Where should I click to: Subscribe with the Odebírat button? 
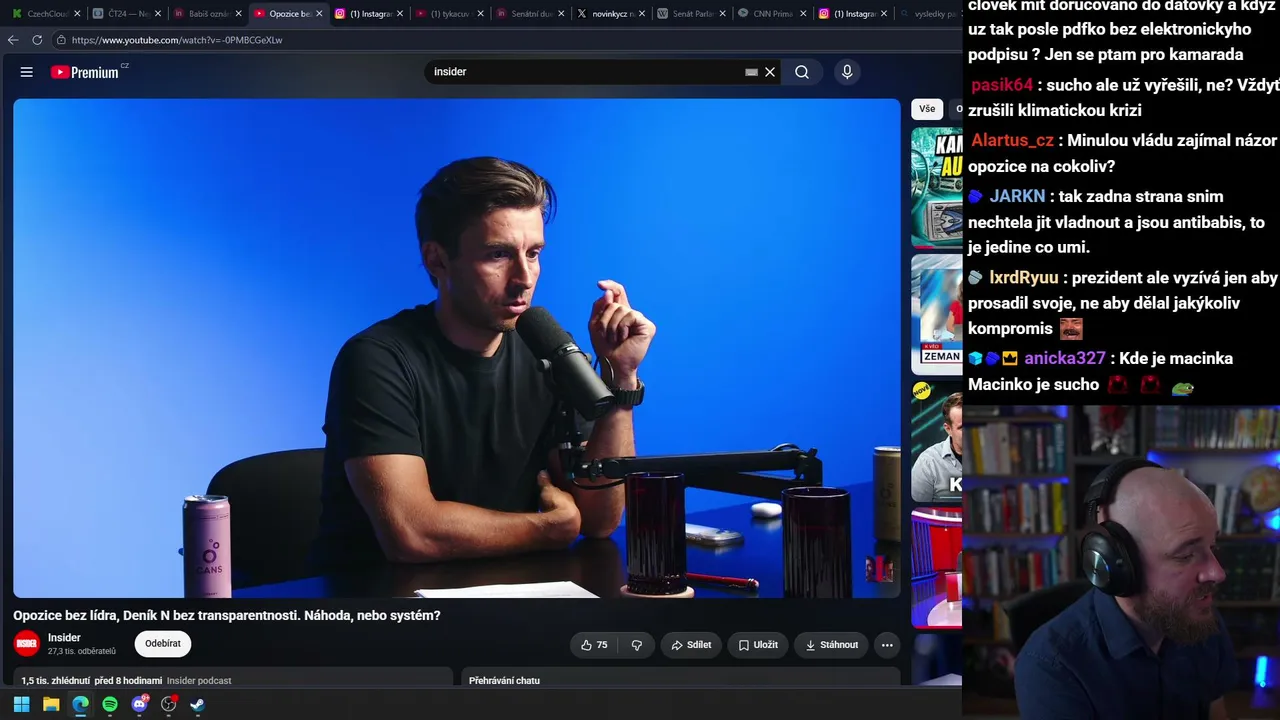pos(163,644)
